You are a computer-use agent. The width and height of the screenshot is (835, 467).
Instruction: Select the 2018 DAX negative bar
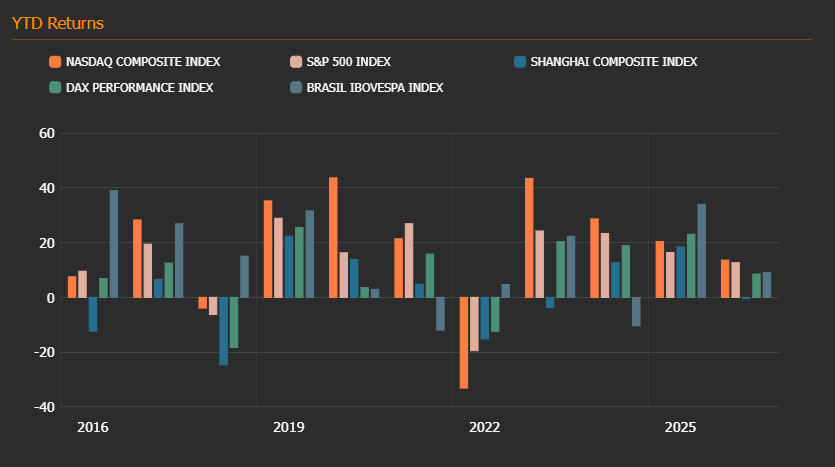pos(234,323)
